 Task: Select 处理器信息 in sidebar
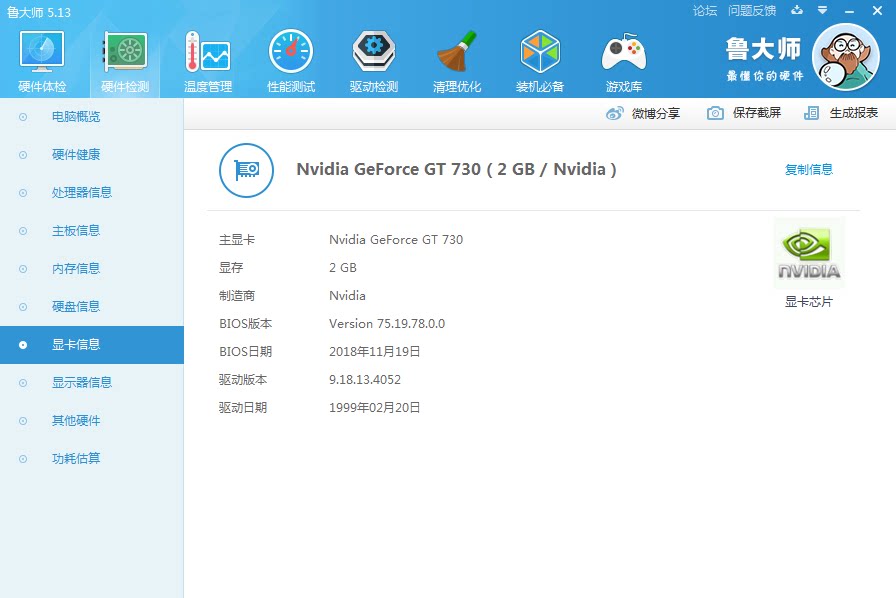(92, 193)
